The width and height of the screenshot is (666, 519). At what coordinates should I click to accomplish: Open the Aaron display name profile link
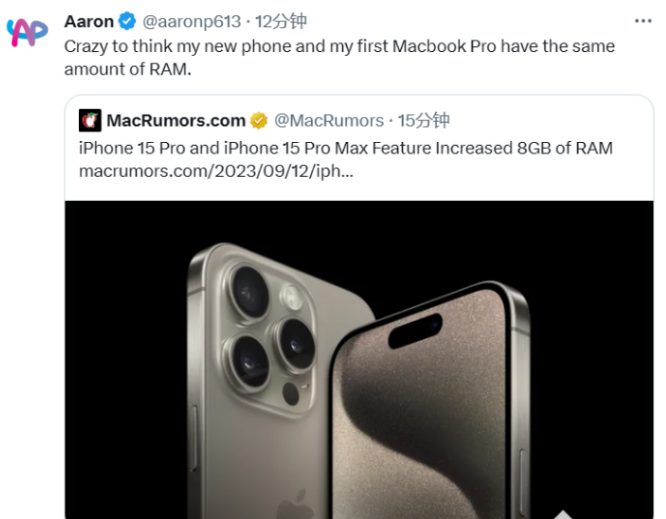[x=89, y=21]
